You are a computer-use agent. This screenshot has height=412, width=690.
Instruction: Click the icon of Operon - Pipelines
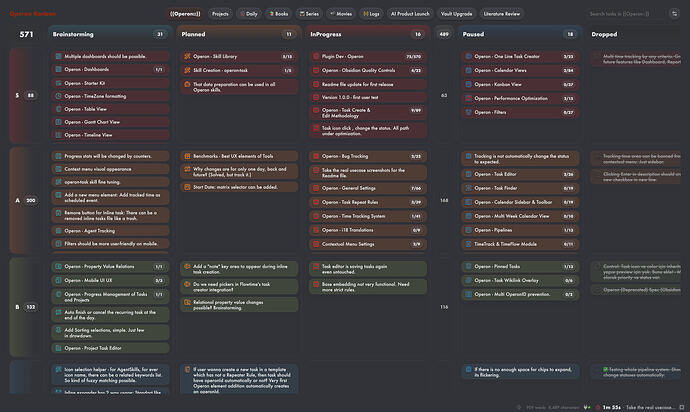[x=469, y=230]
